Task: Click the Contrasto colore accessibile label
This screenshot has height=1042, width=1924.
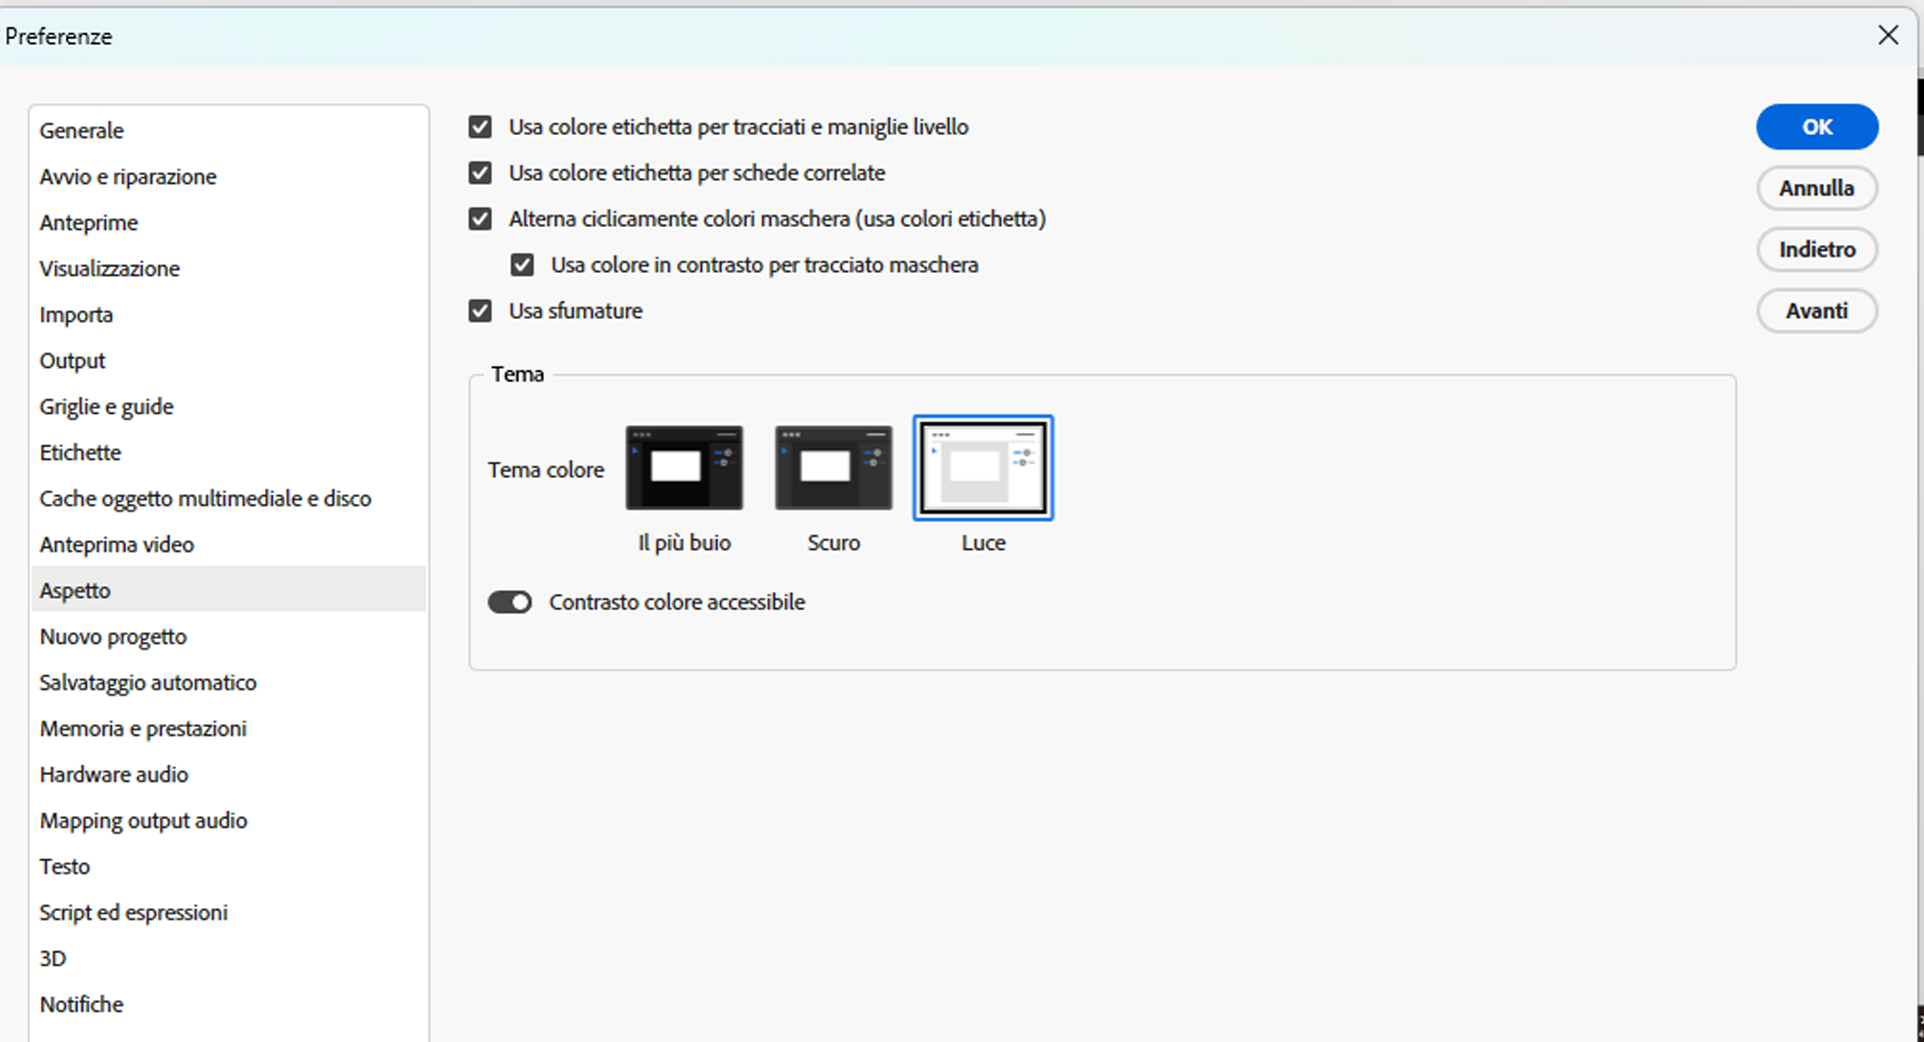Action: pos(677,602)
